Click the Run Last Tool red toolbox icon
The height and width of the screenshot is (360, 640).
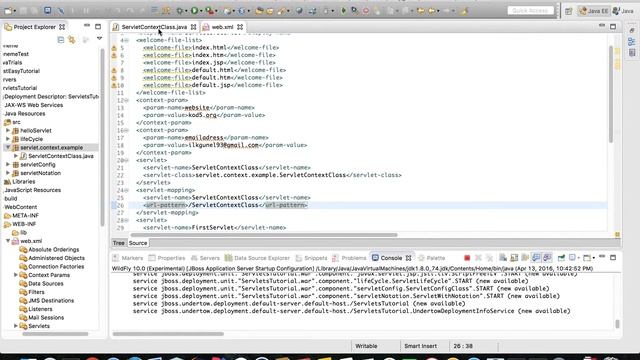pos(209,11)
